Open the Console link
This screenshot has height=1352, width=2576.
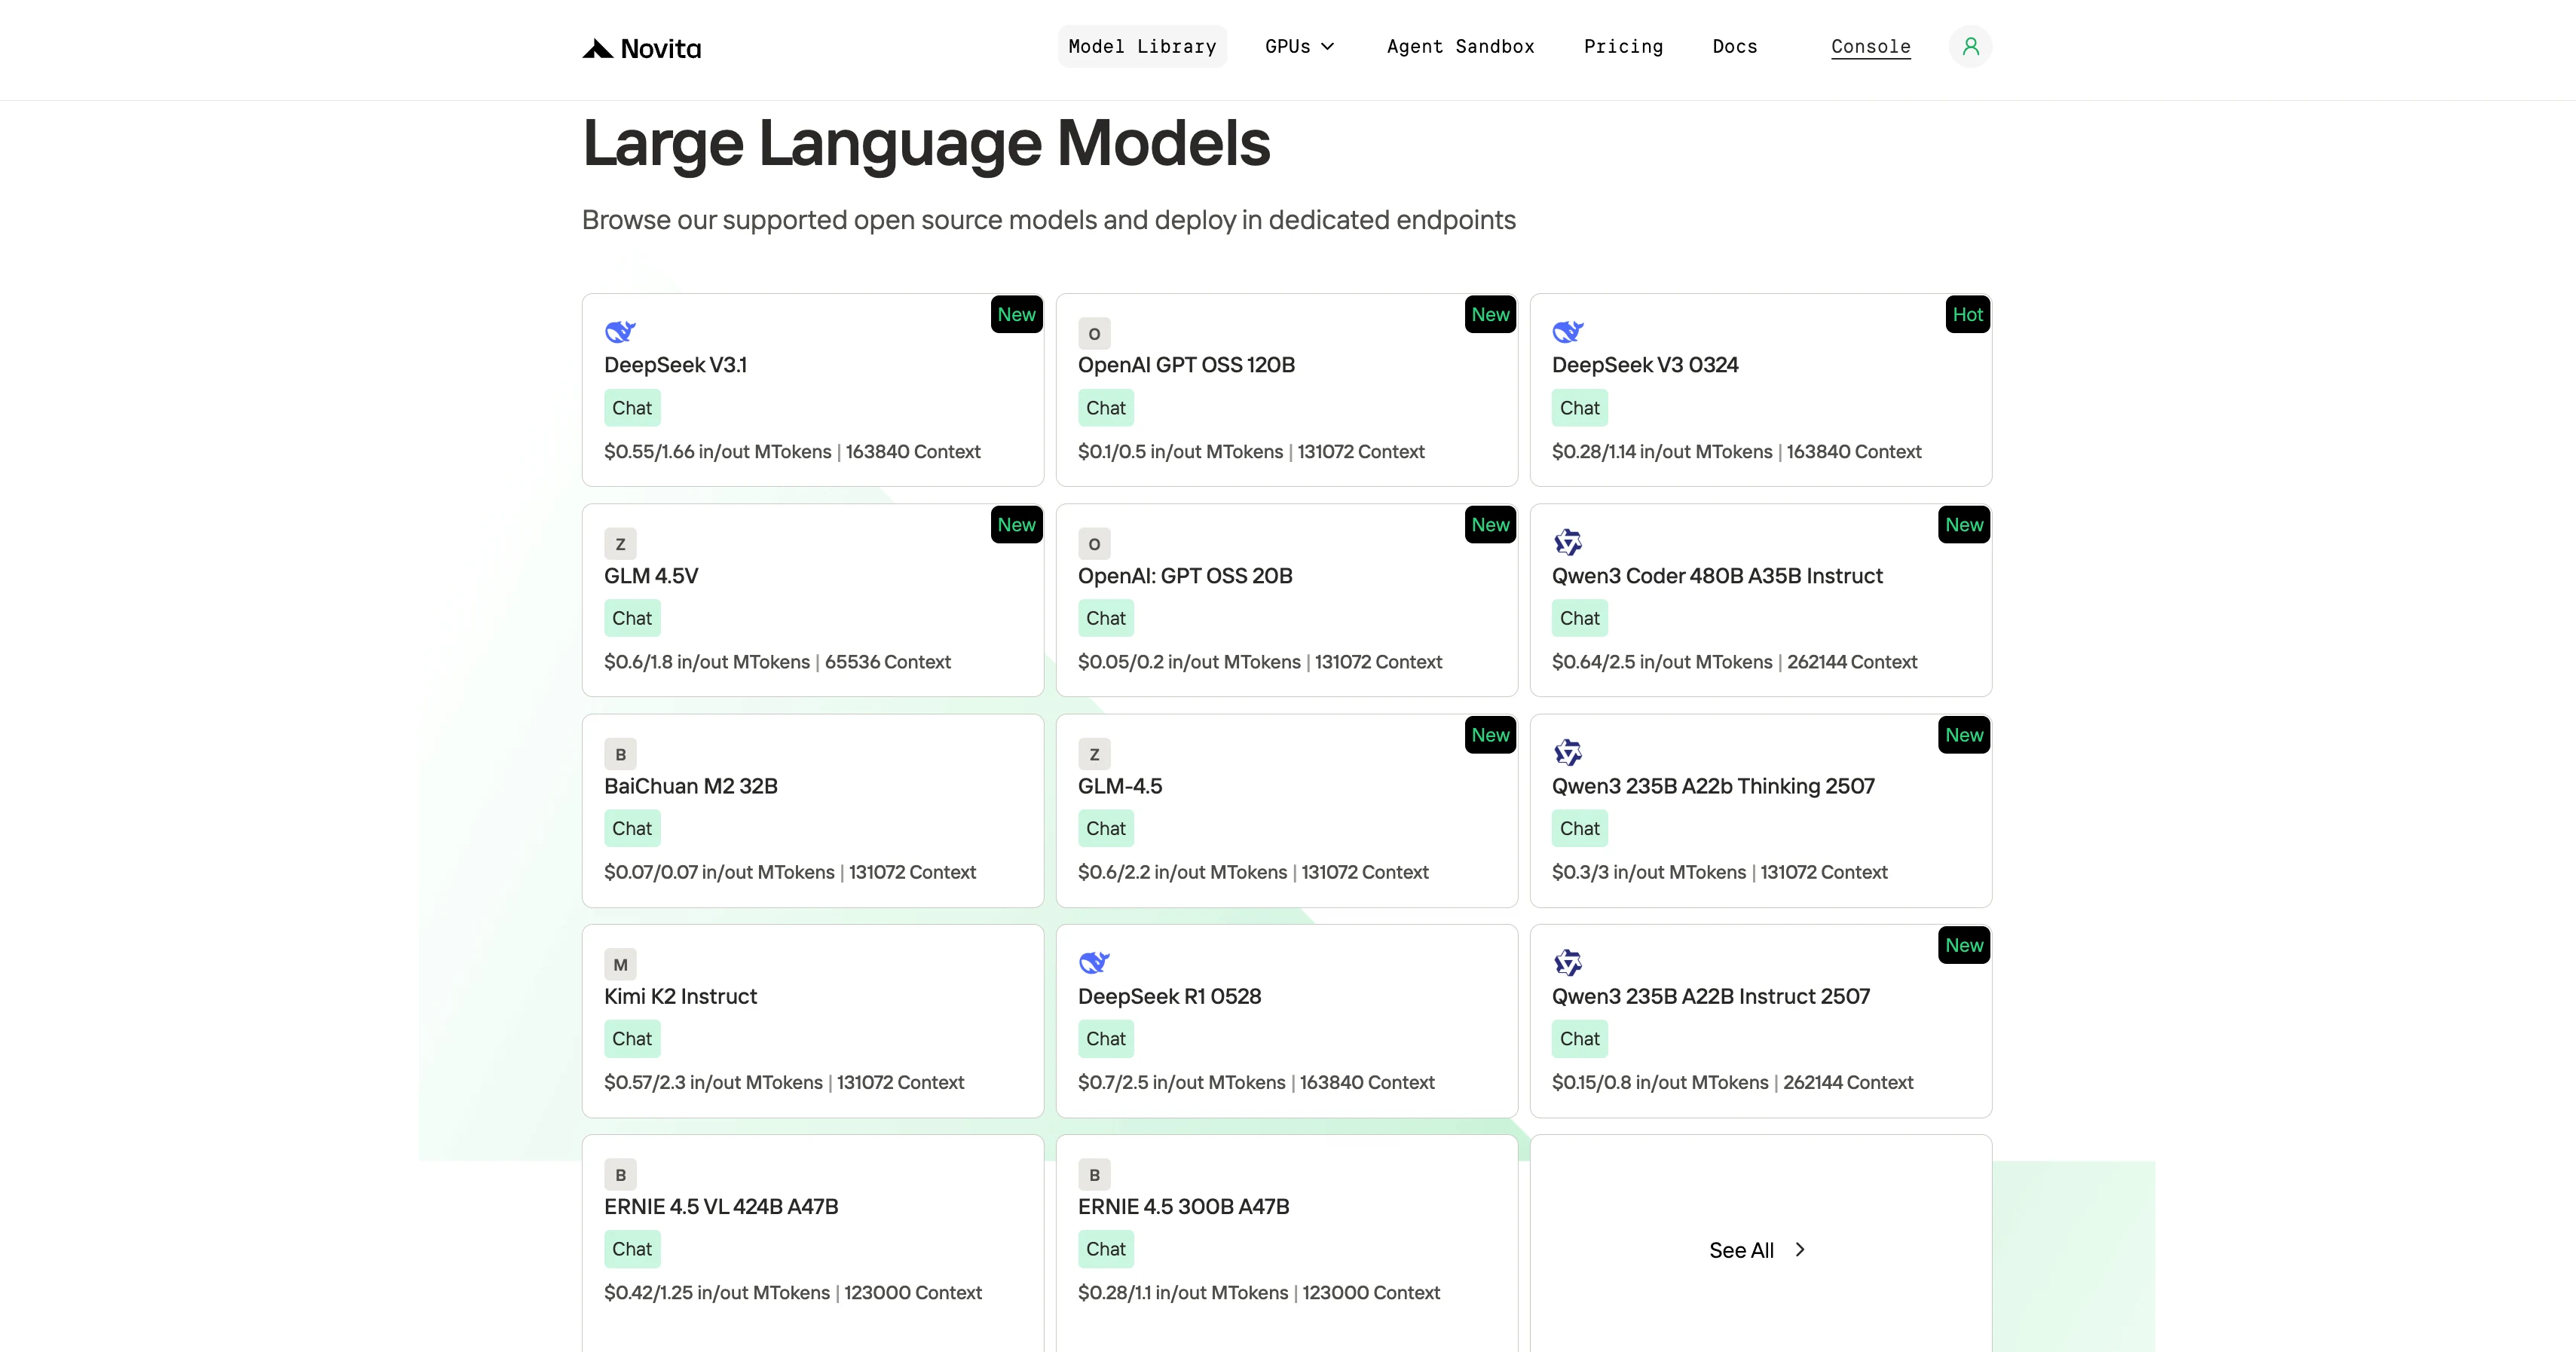pos(1870,46)
